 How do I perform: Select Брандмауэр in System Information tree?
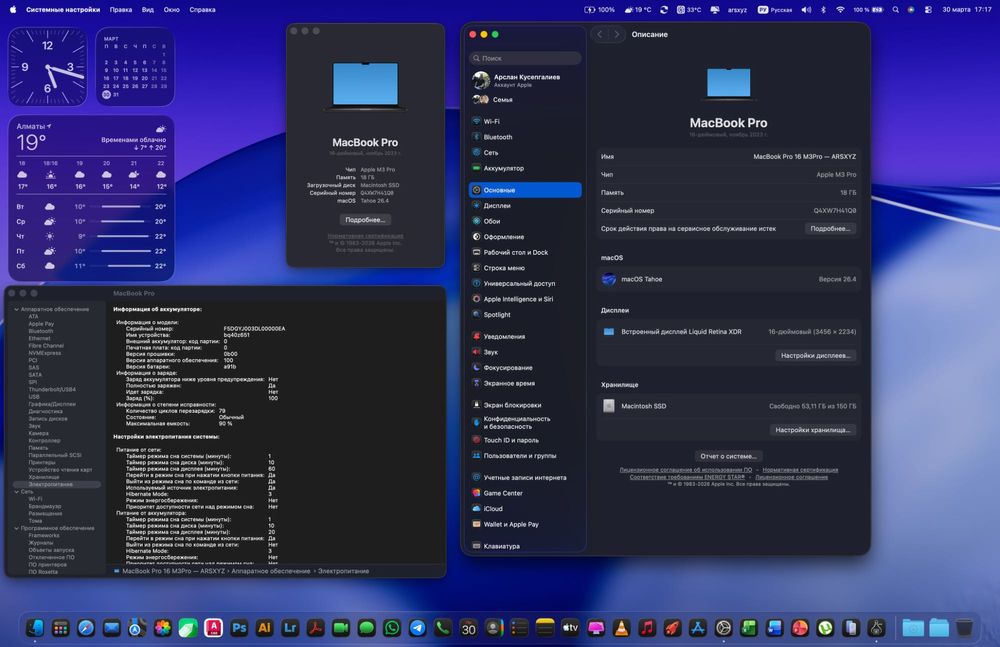click(45, 507)
